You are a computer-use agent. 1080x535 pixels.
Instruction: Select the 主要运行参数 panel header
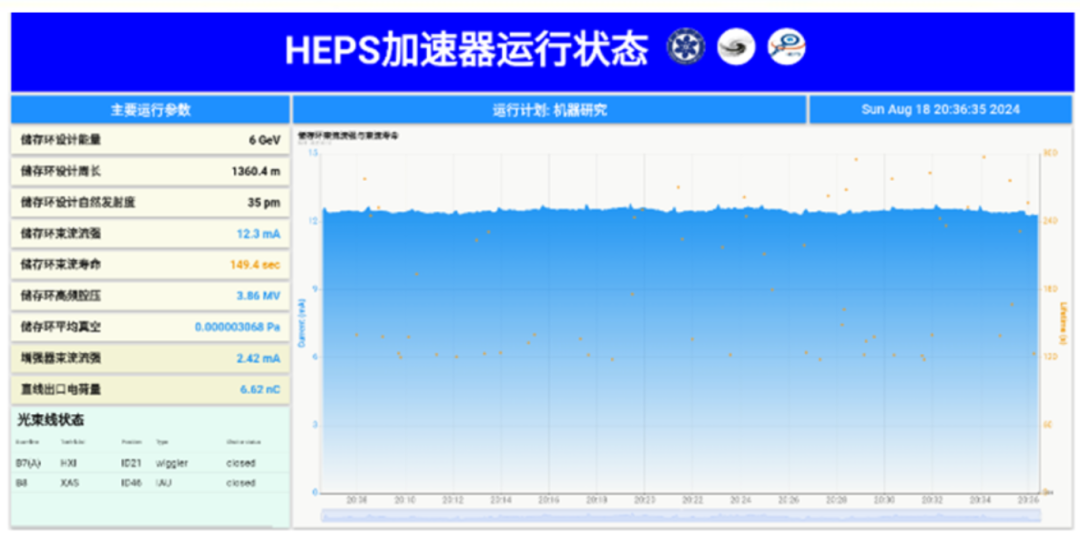click(150, 110)
